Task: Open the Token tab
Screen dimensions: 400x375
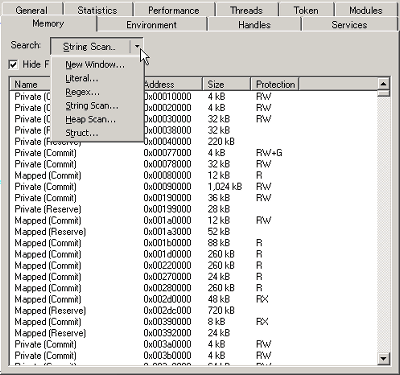Action: click(x=306, y=10)
